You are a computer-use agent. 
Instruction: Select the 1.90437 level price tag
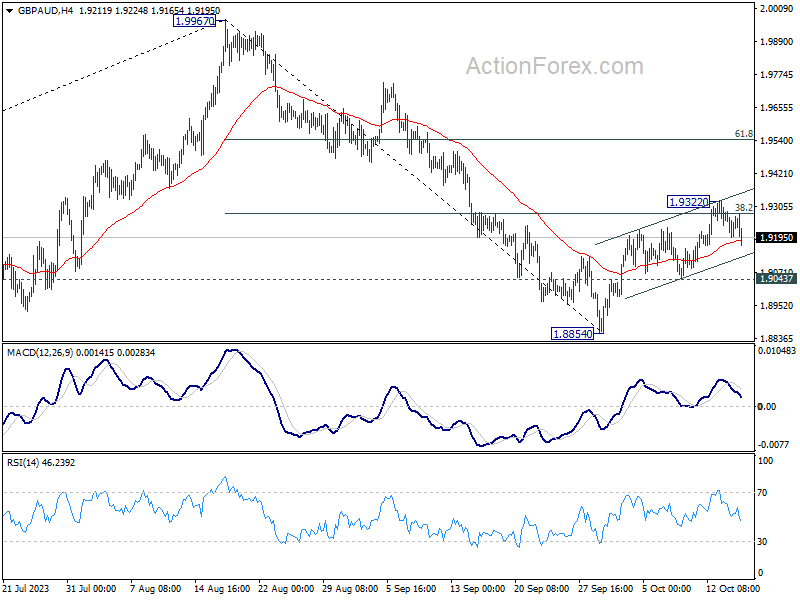point(777,279)
